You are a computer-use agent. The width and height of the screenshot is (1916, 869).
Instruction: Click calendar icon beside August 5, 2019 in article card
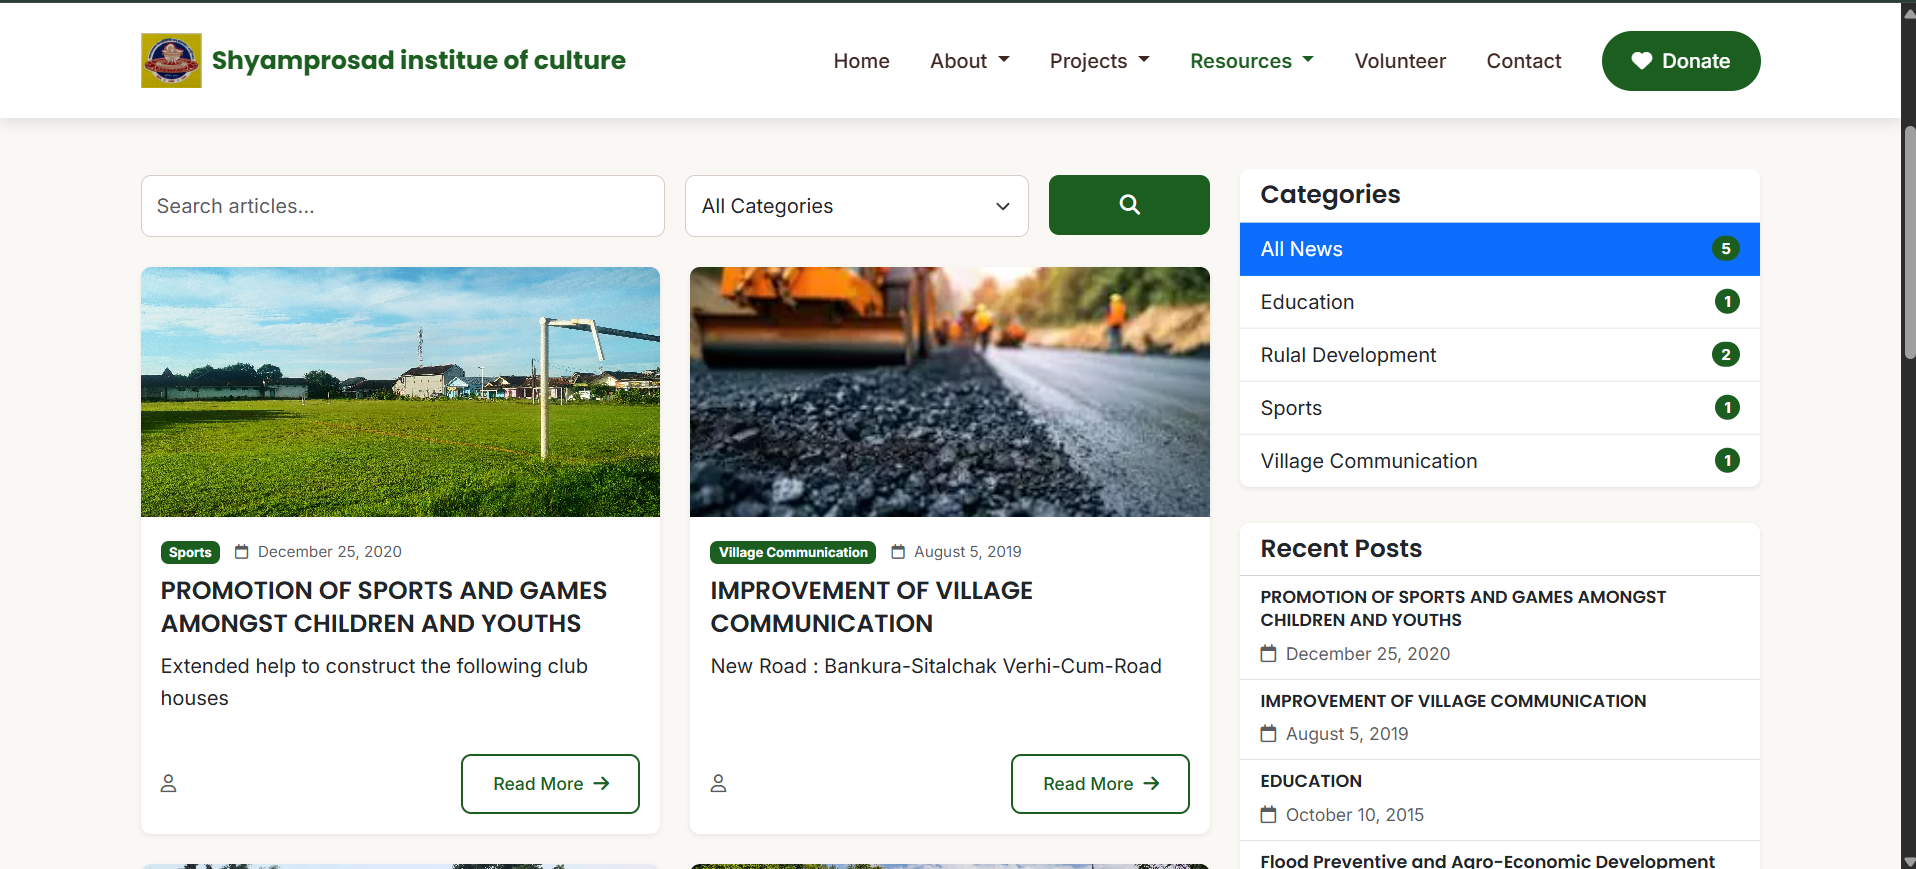coord(897,552)
